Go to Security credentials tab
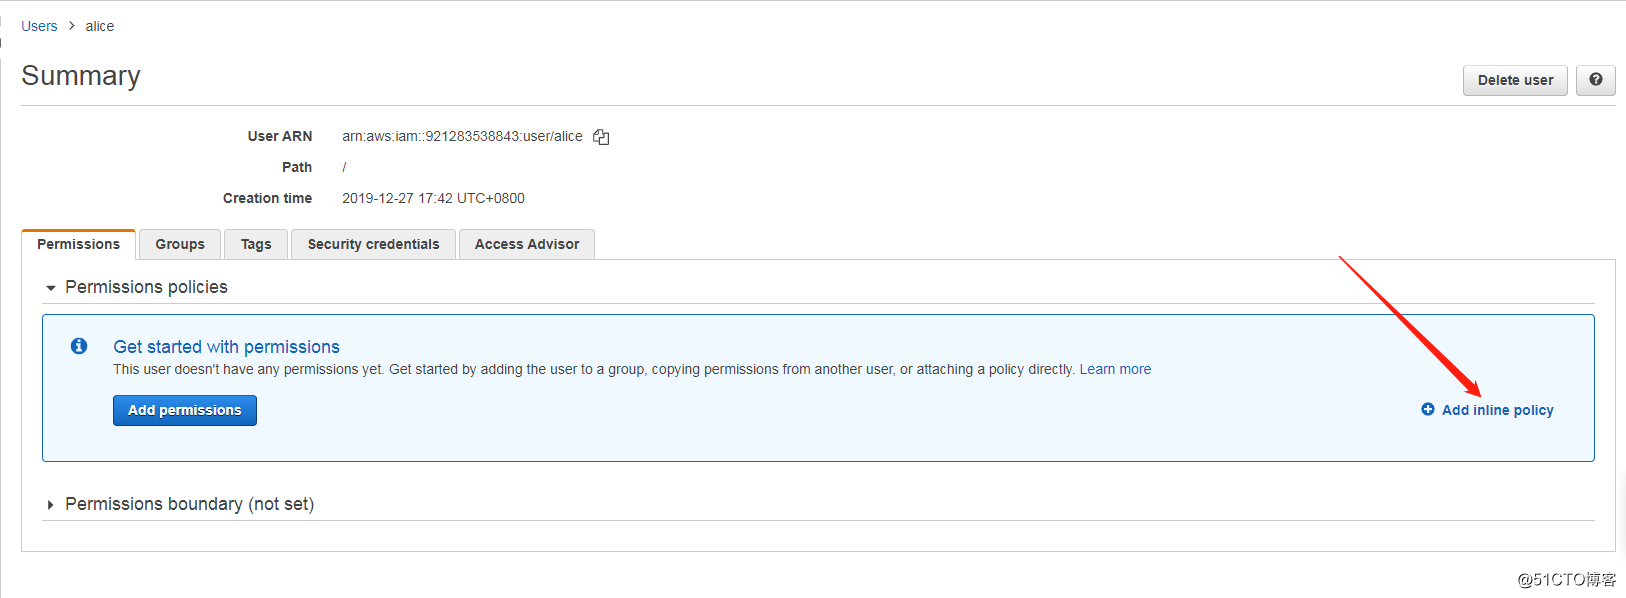The width and height of the screenshot is (1626, 598). [373, 244]
